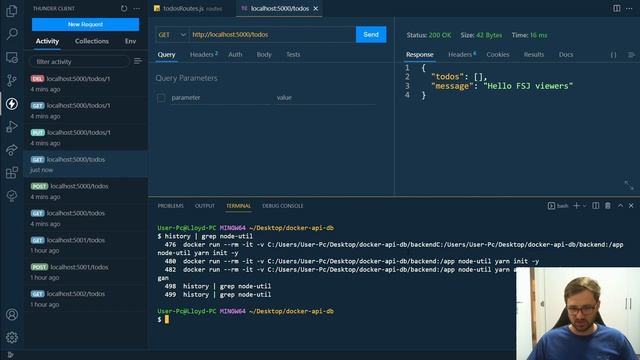This screenshot has width=640, height=360.
Task: Click the bash terminal profile icon
Action: [x=551, y=206]
